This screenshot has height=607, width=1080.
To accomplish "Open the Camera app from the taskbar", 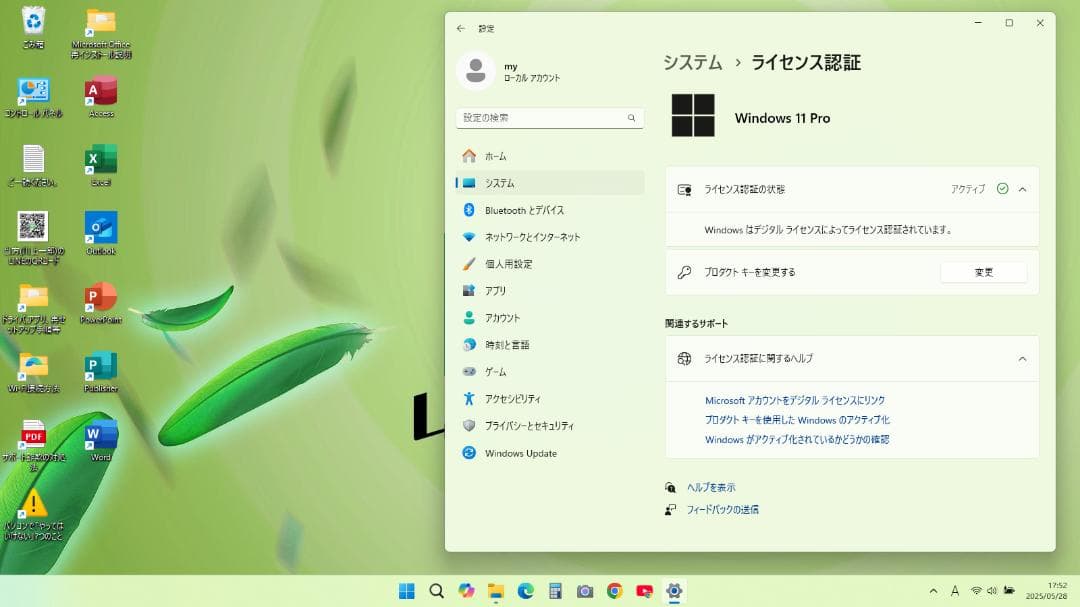I will 585,591.
